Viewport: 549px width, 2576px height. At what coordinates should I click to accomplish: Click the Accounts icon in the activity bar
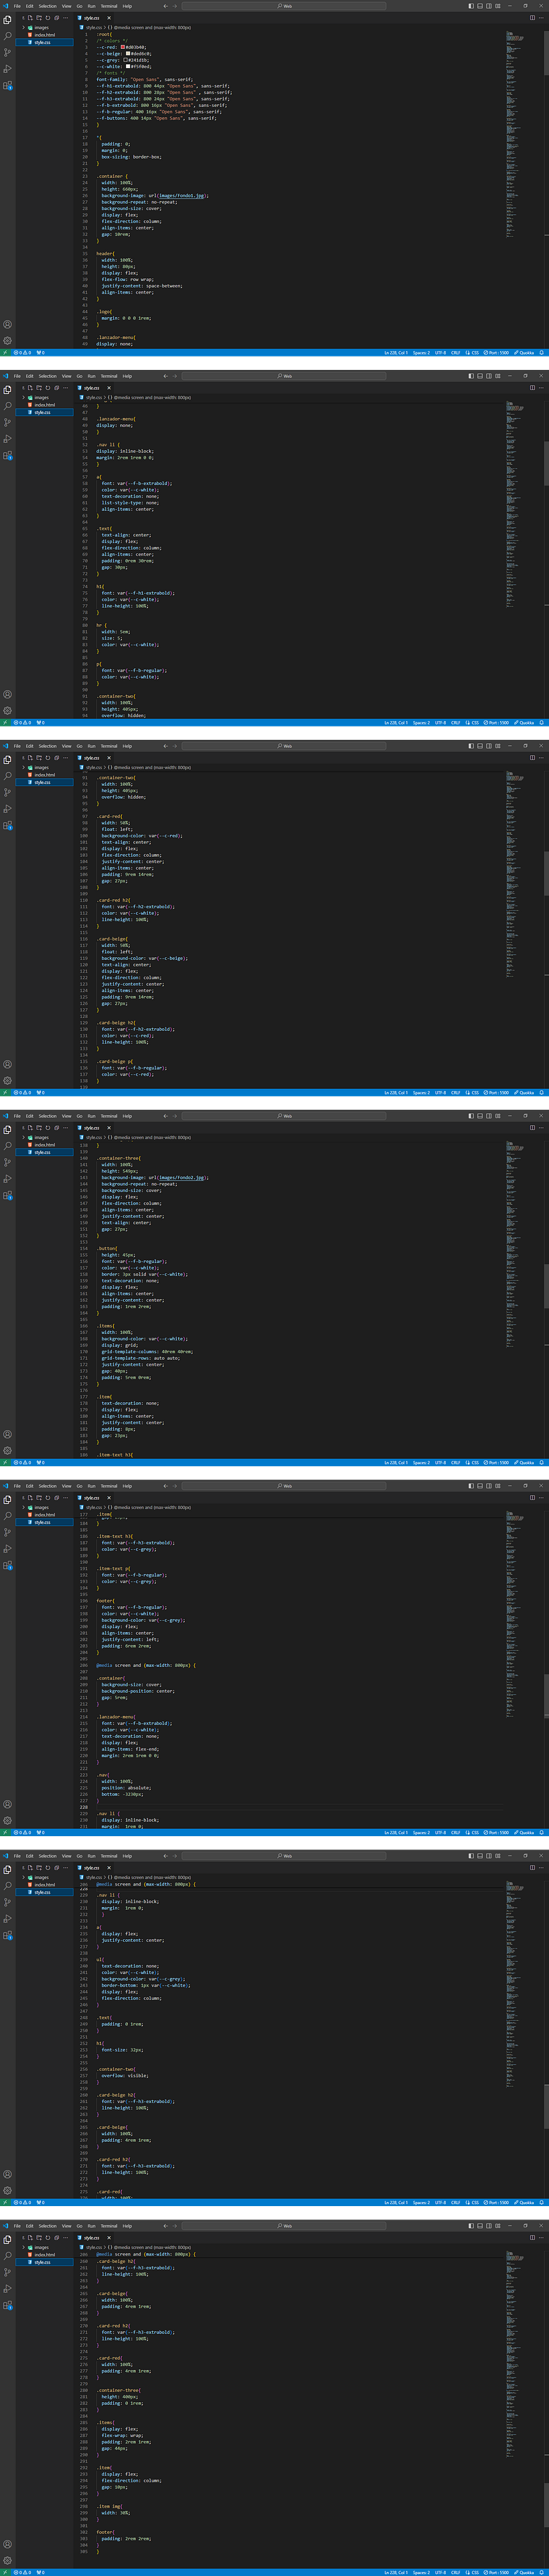click(x=7, y=324)
